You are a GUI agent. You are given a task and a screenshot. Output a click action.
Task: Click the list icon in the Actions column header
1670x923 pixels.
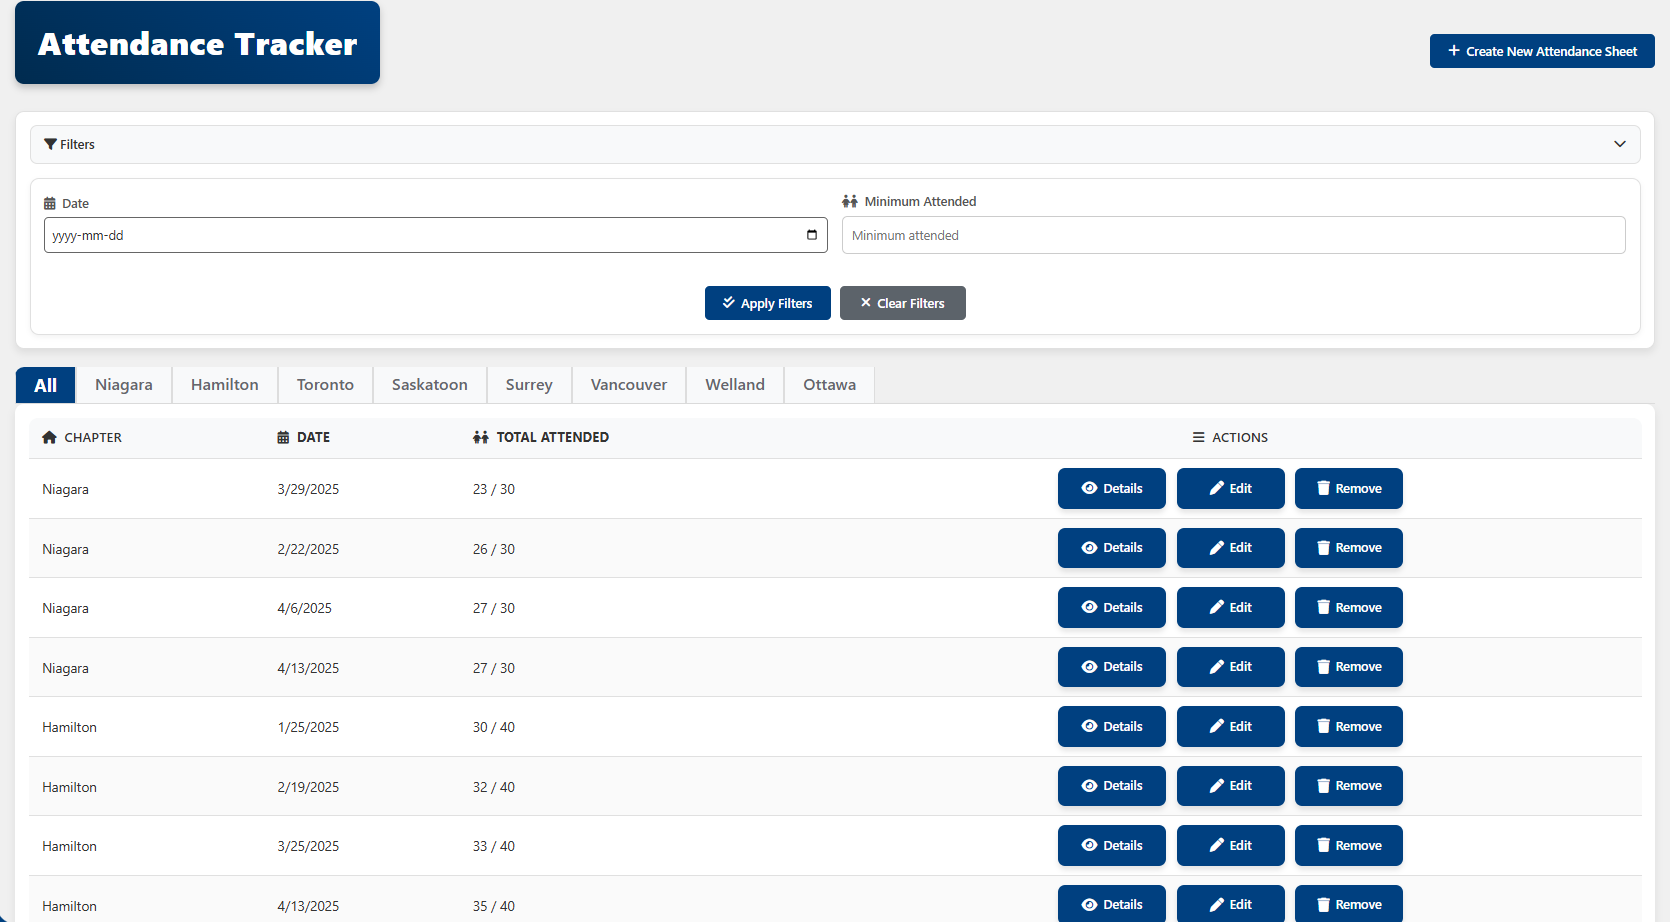tap(1198, 437)
